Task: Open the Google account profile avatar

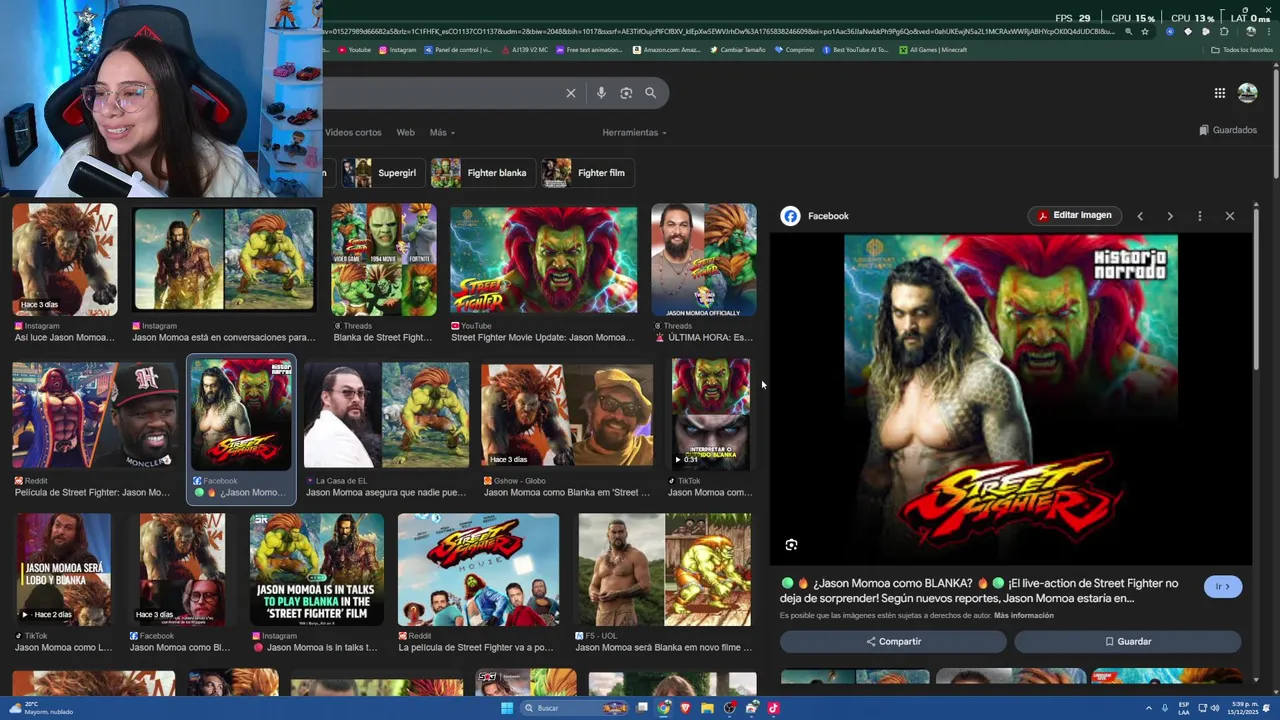Action: point(1247,93)
